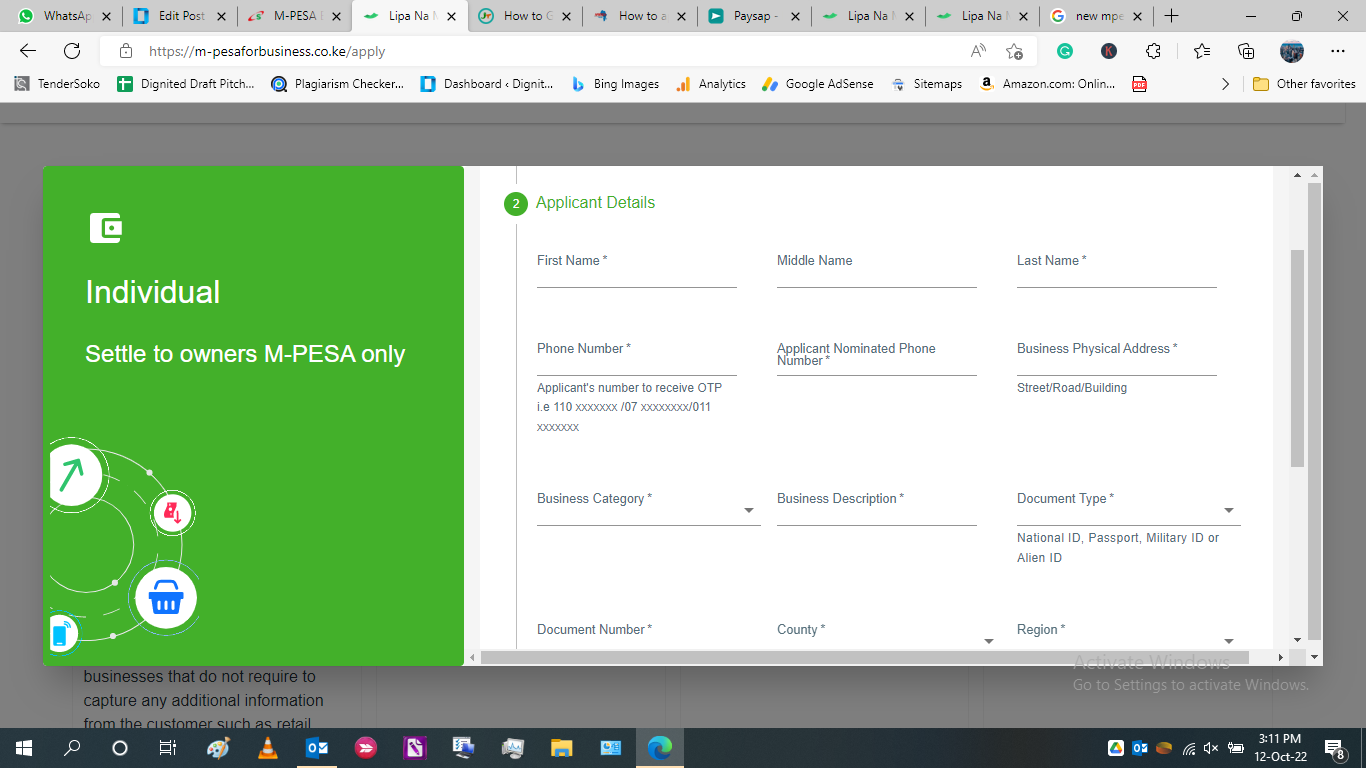Open Task View on the taskbar
Screen dimensions: 1366x768
(x=168, y=748)
